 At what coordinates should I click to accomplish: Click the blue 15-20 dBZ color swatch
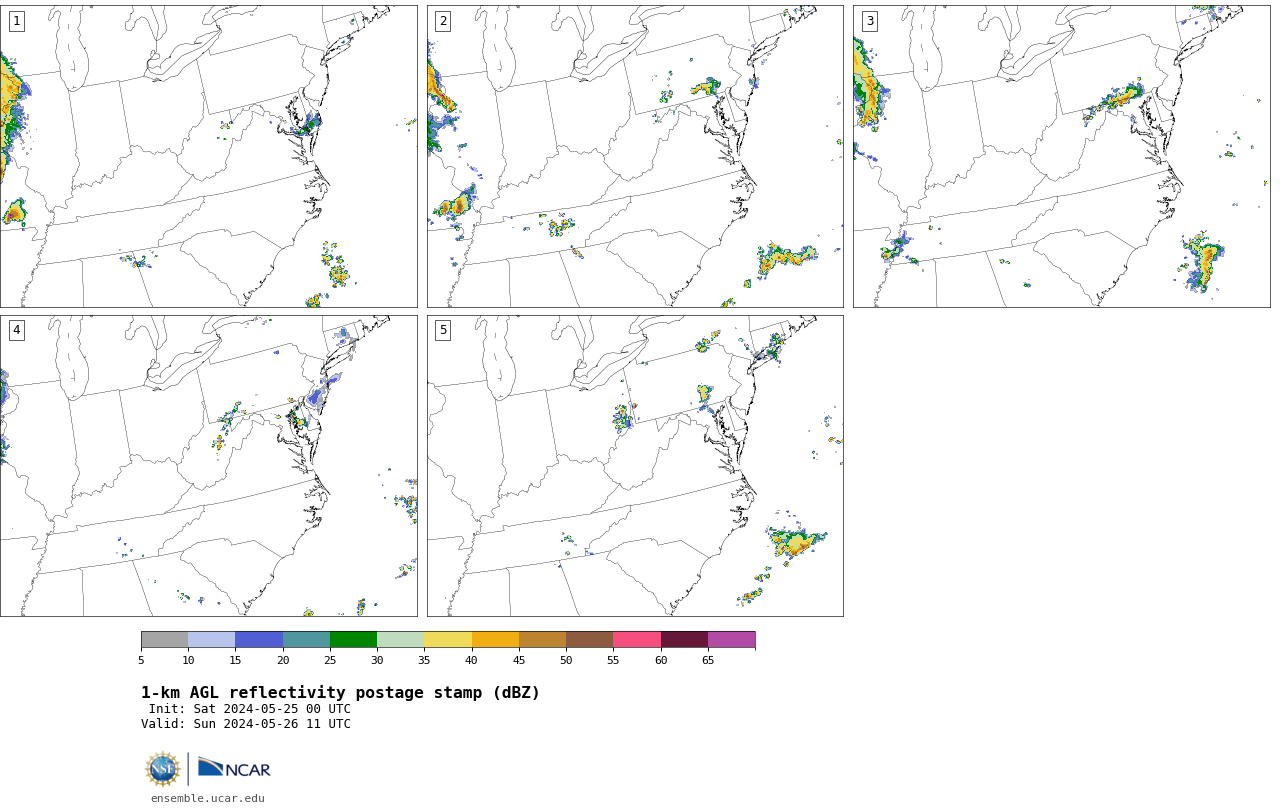(x=259, y=640)
